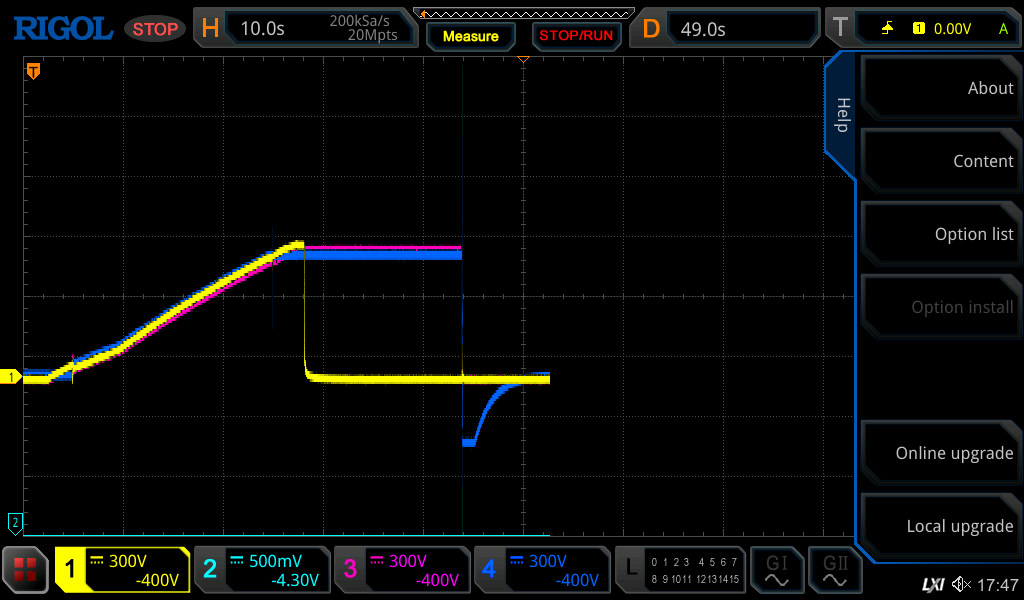Image resolution: width=1024 pixels, height=600 pixels.
Task: Toggle channel 3 magenta 300V display
Action: (402, 570)
